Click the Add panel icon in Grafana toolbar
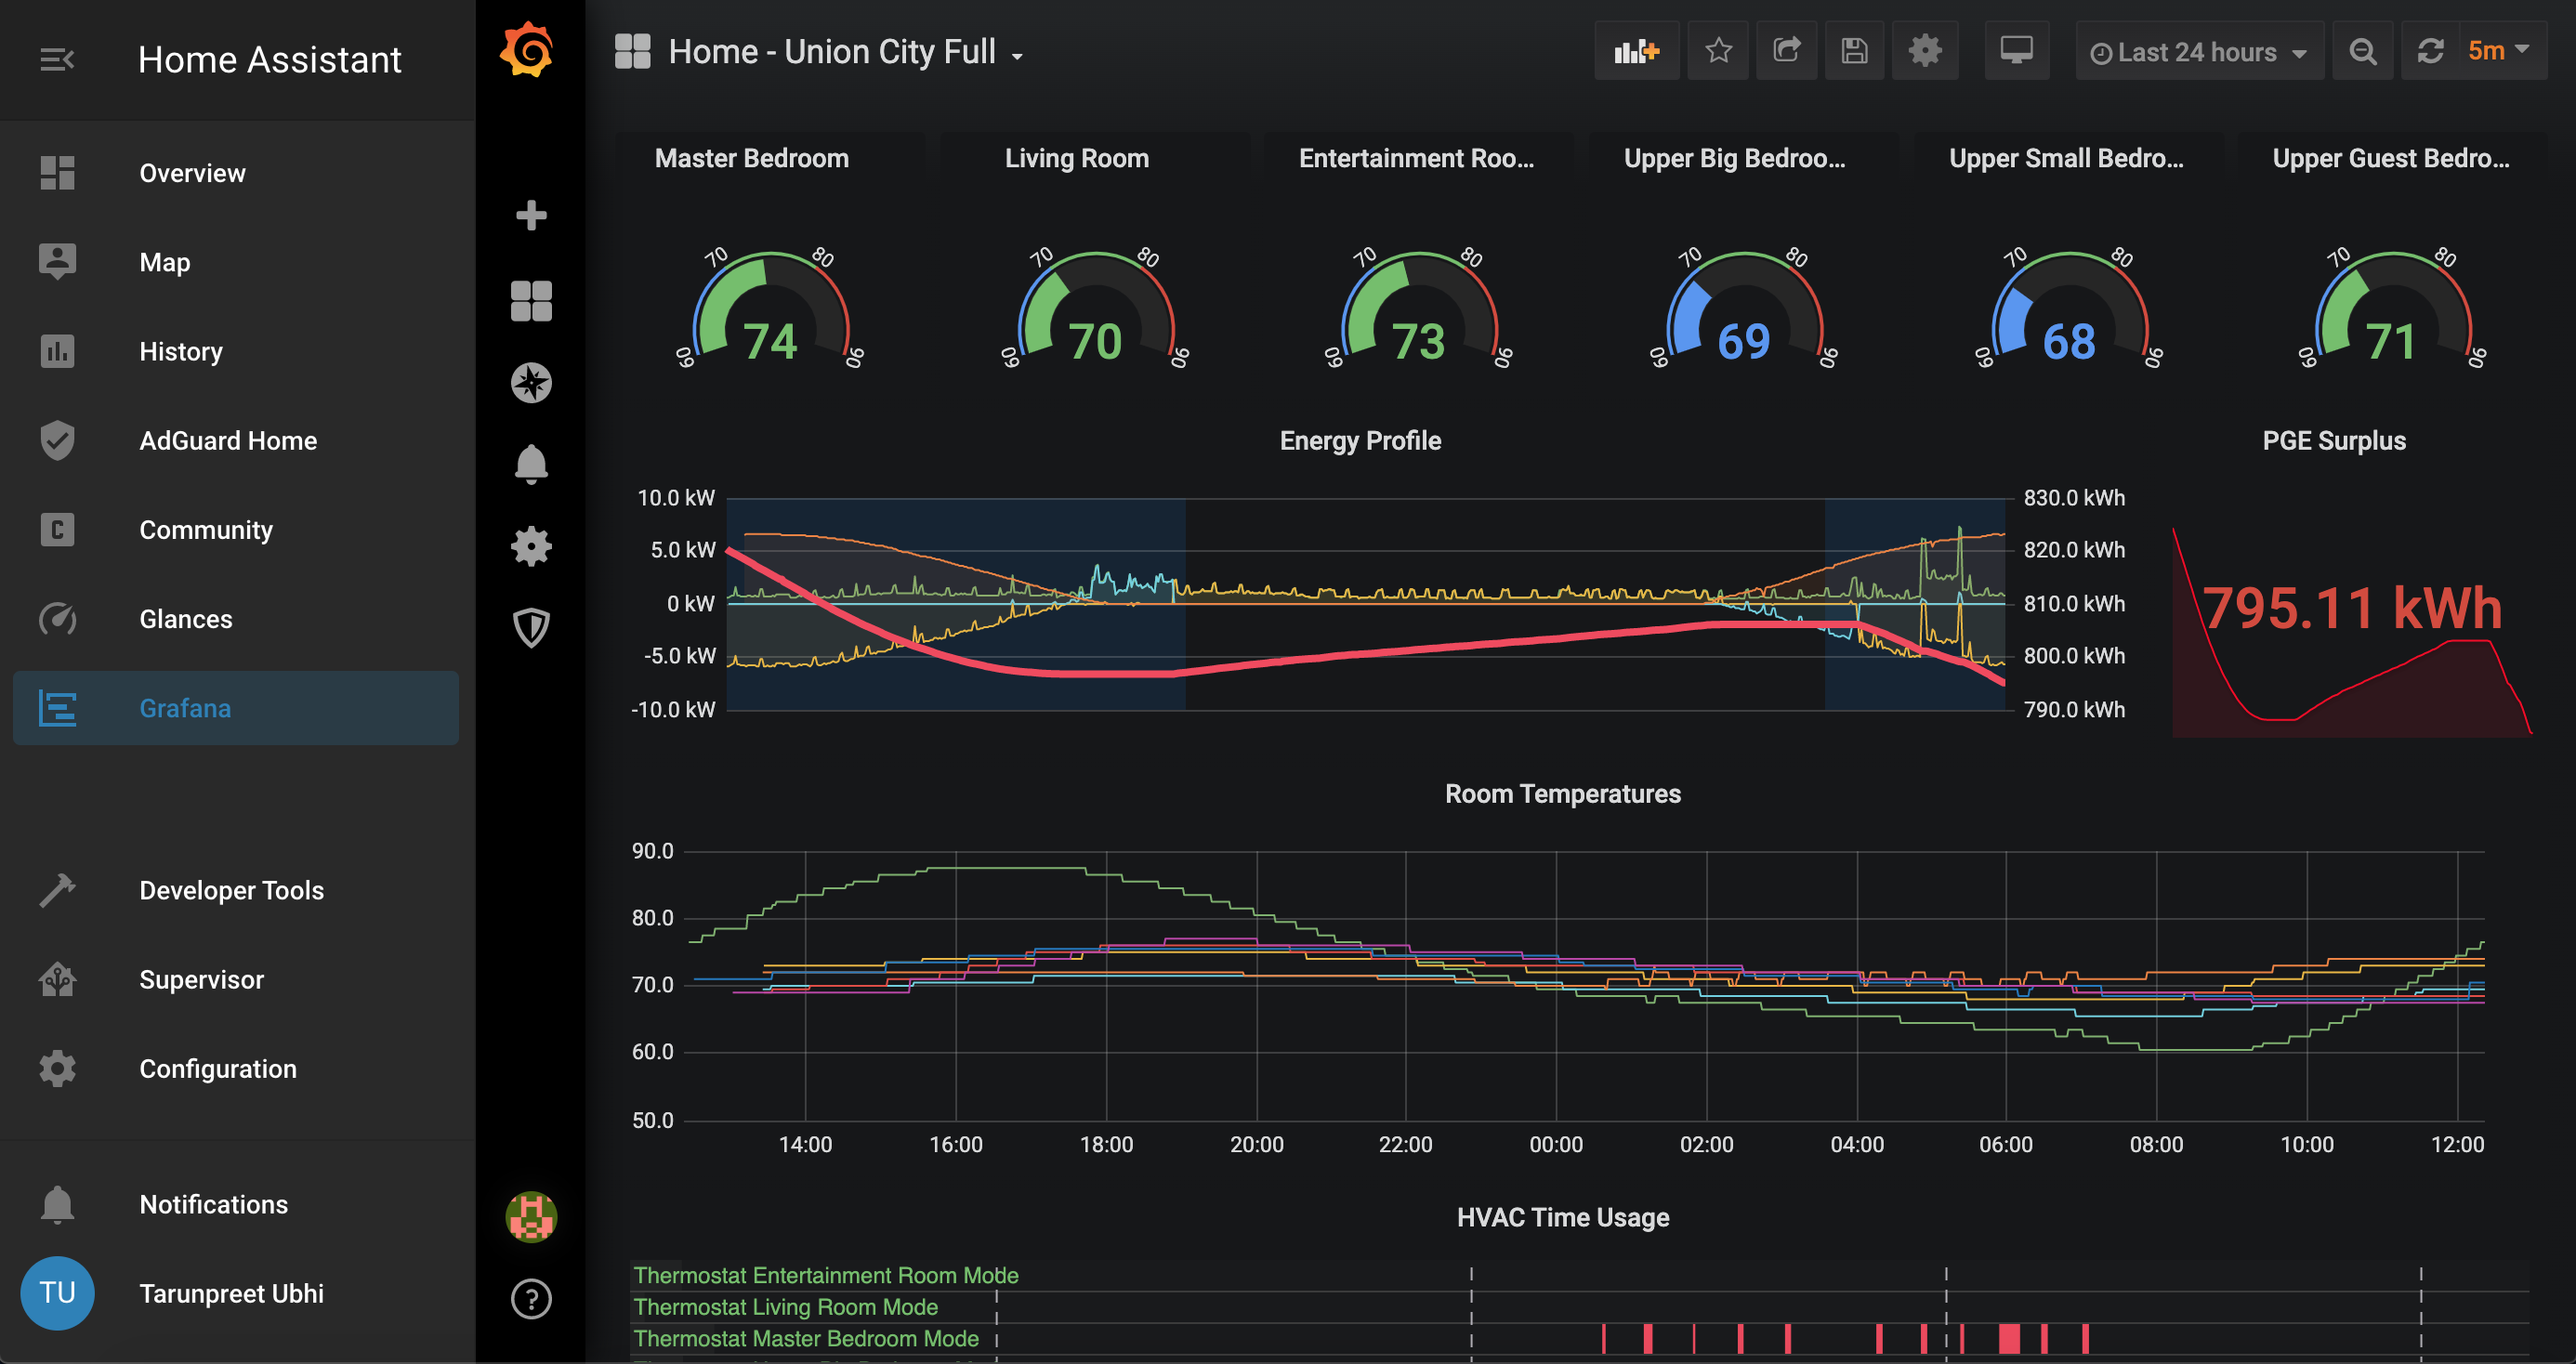2576x1364 pixels. click(x=1636, y=51)
